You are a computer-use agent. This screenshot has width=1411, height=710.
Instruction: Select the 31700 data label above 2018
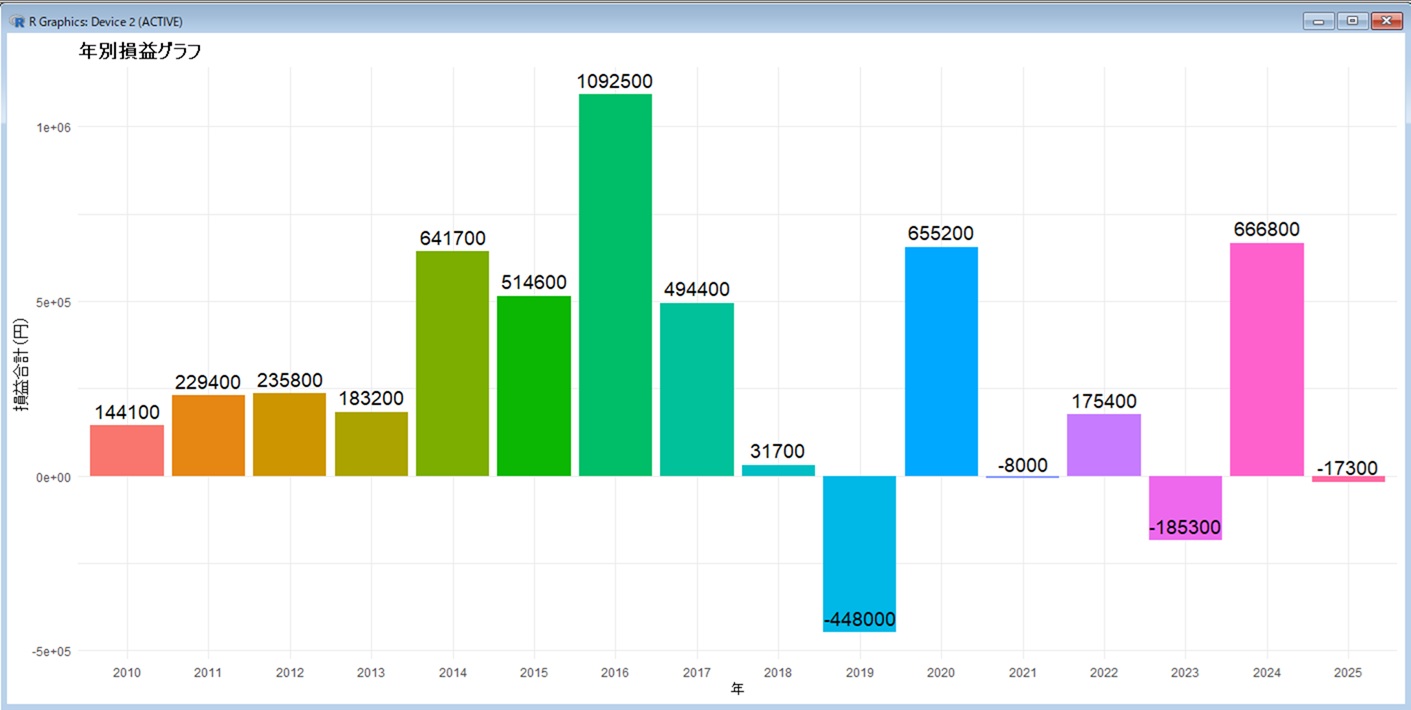778,452
